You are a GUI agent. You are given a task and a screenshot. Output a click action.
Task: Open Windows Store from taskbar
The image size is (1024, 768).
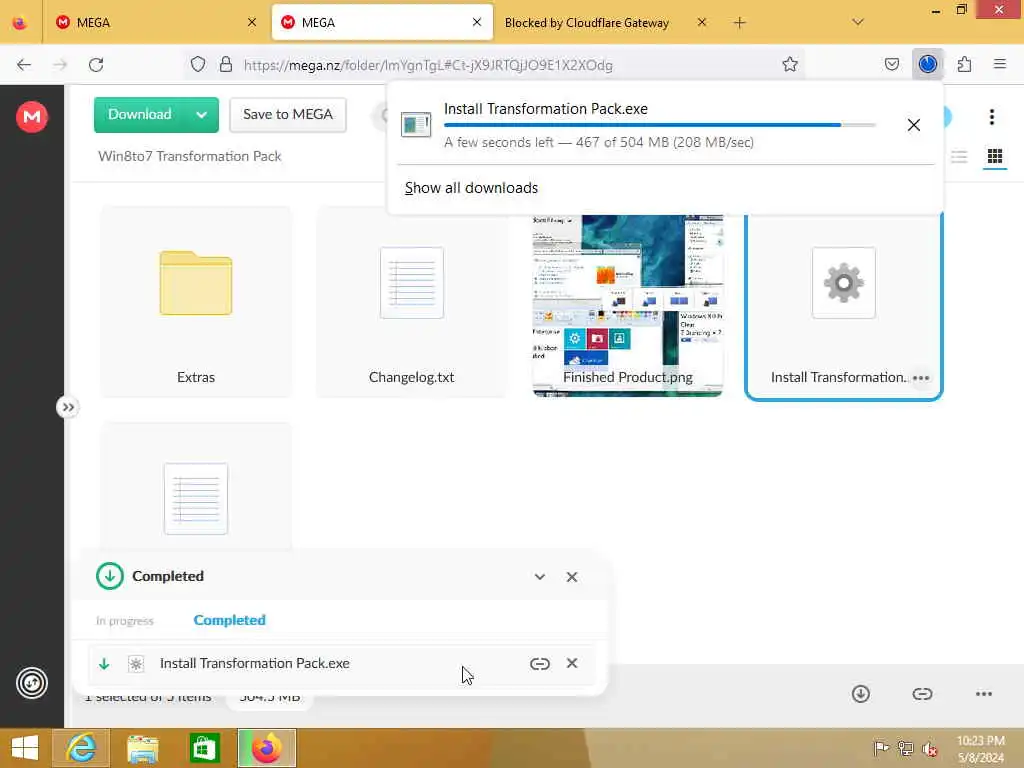click(x=204, y=748)
